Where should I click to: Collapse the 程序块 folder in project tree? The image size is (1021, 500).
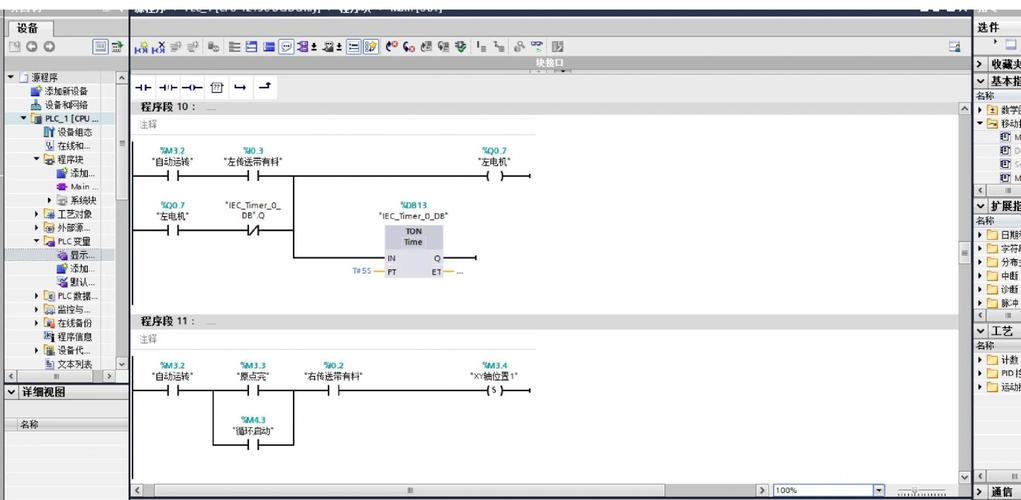tap(37, 159)
